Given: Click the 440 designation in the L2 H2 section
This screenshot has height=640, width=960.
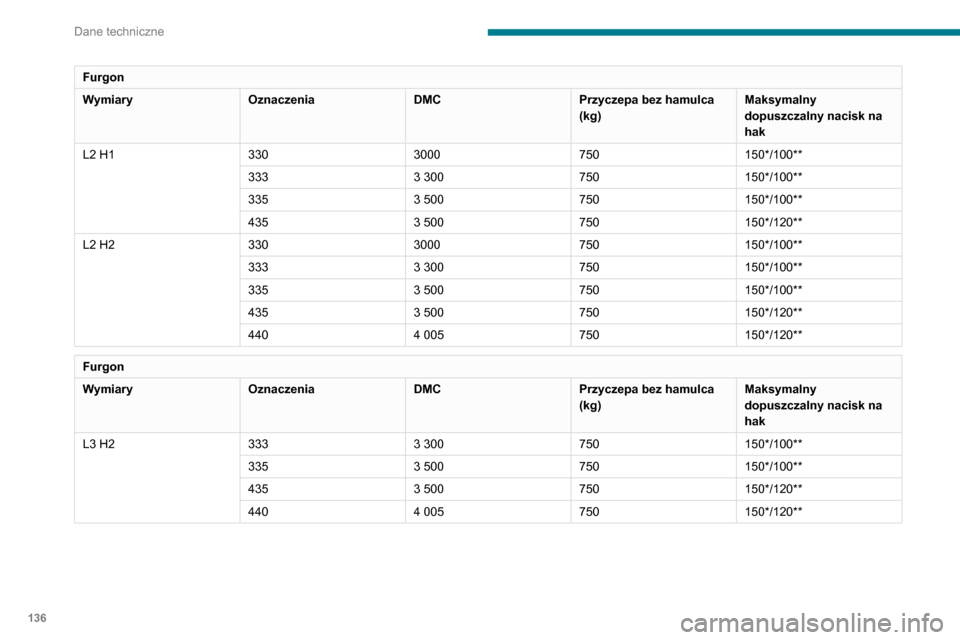Looking at the screenshot, I should [259, 335].
